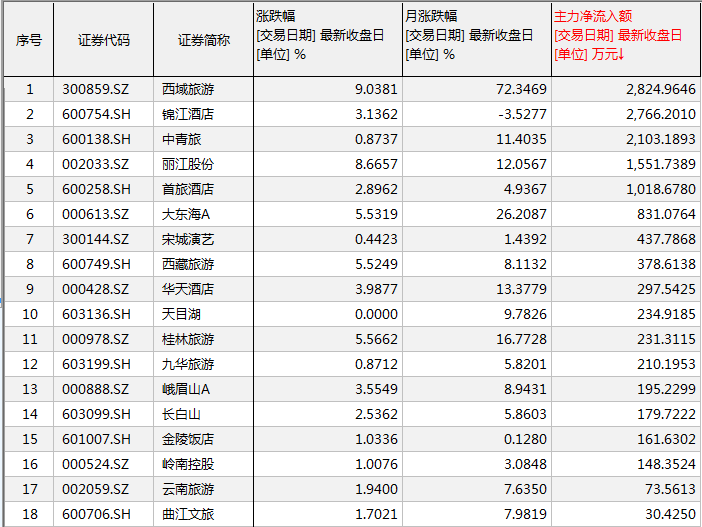Select stock code 000428.SZ
702x527 pixels.
tap(95, 289)
